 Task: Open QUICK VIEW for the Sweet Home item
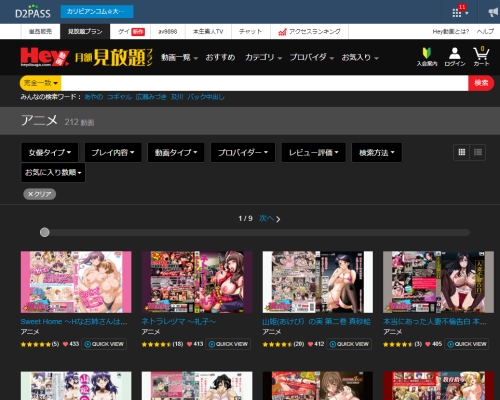[104, 344]
